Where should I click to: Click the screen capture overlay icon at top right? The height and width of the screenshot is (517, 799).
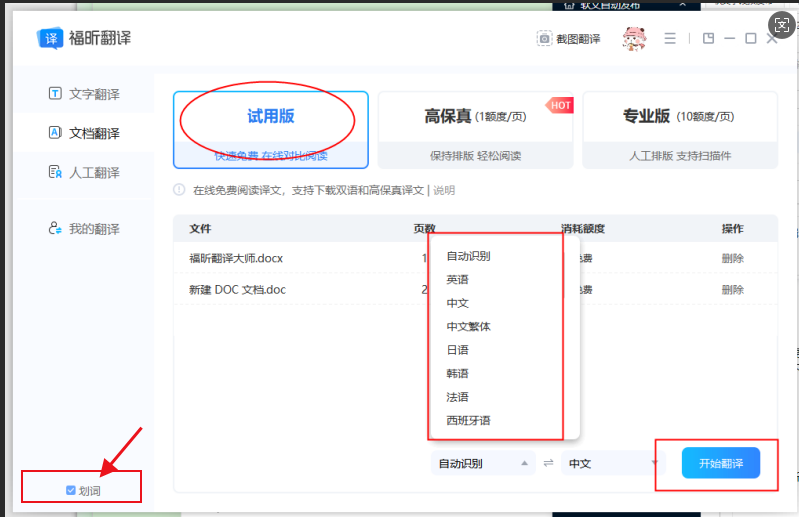point(782,24)
